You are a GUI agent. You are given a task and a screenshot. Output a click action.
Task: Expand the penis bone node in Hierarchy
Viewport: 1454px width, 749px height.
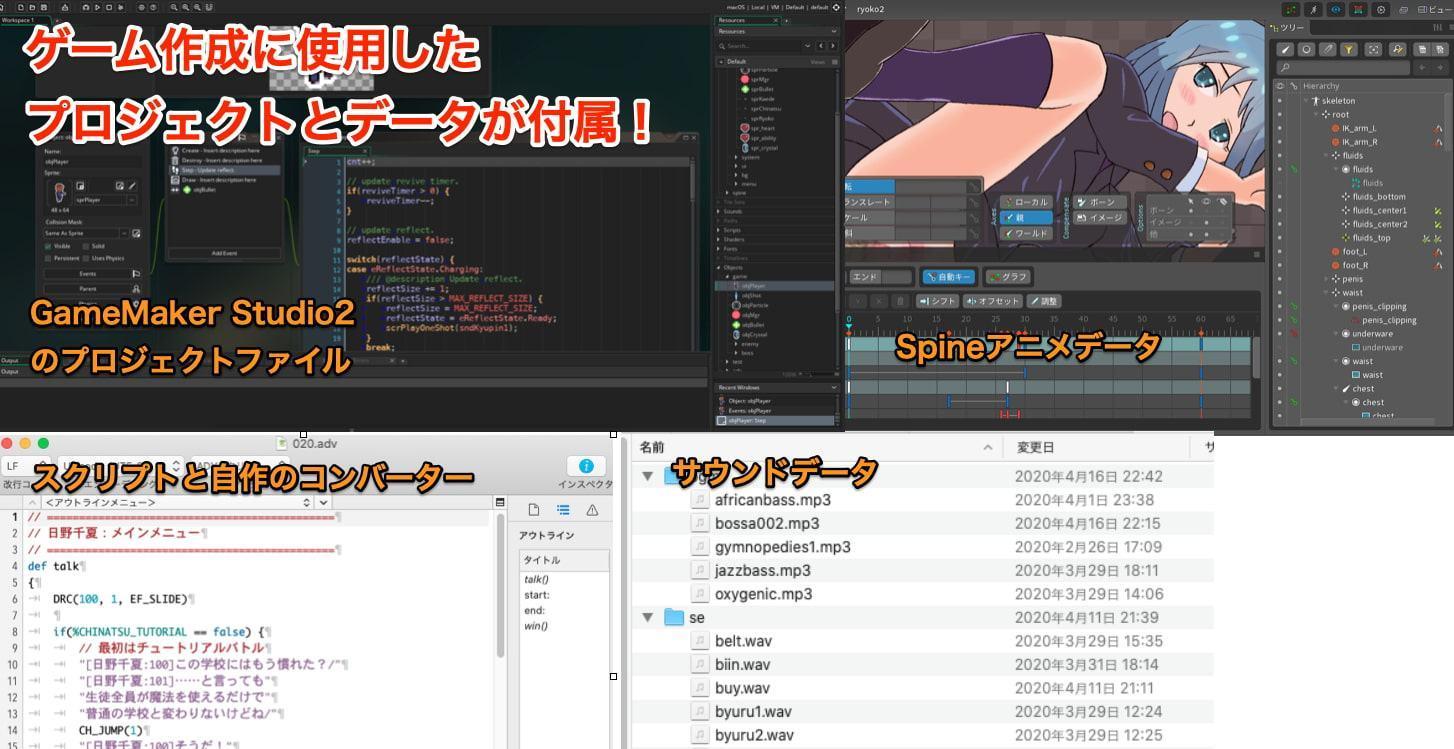(x=1327, y=279)
